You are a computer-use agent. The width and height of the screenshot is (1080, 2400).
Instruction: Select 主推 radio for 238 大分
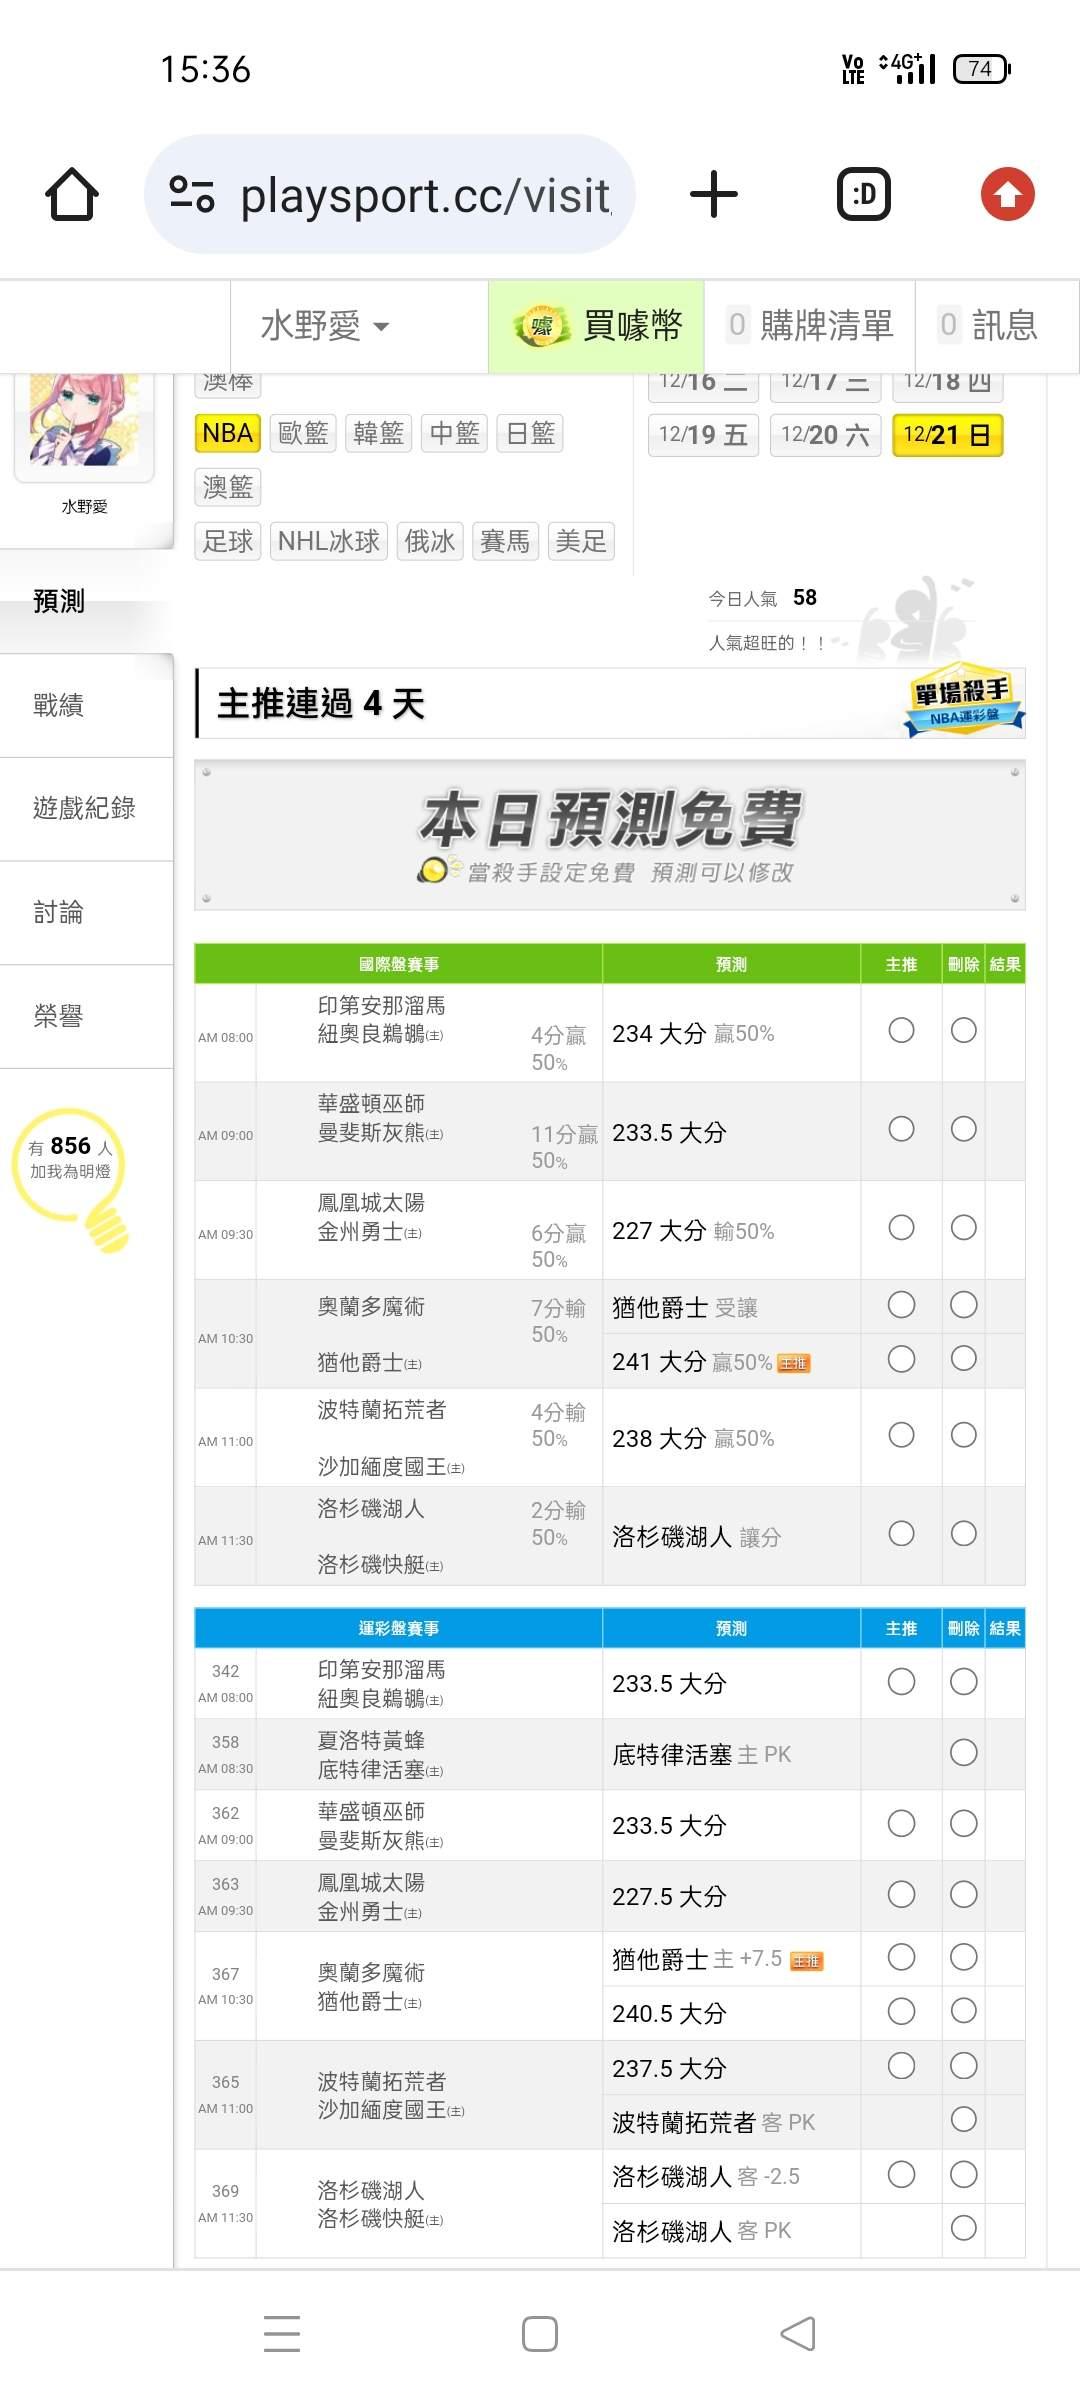901,1435
